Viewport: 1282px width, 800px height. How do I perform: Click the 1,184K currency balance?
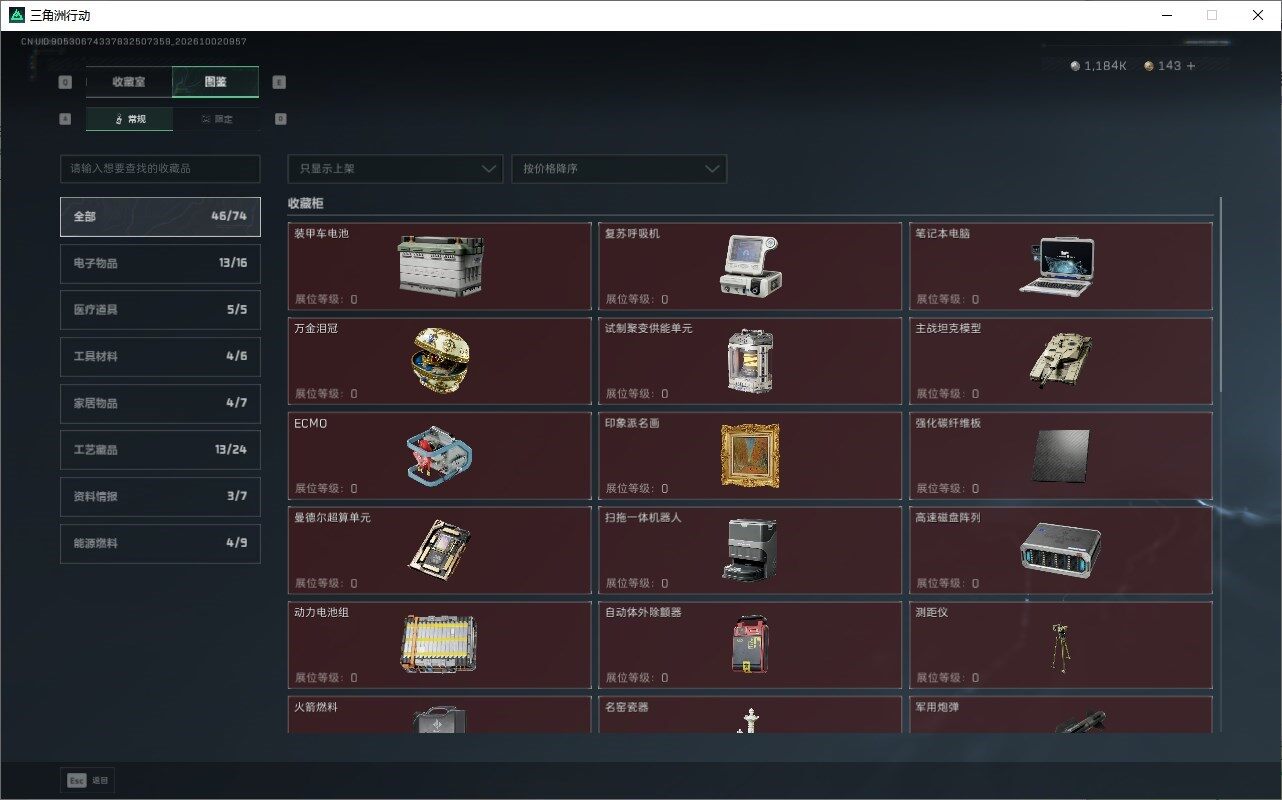click(x=1099, y=66)
